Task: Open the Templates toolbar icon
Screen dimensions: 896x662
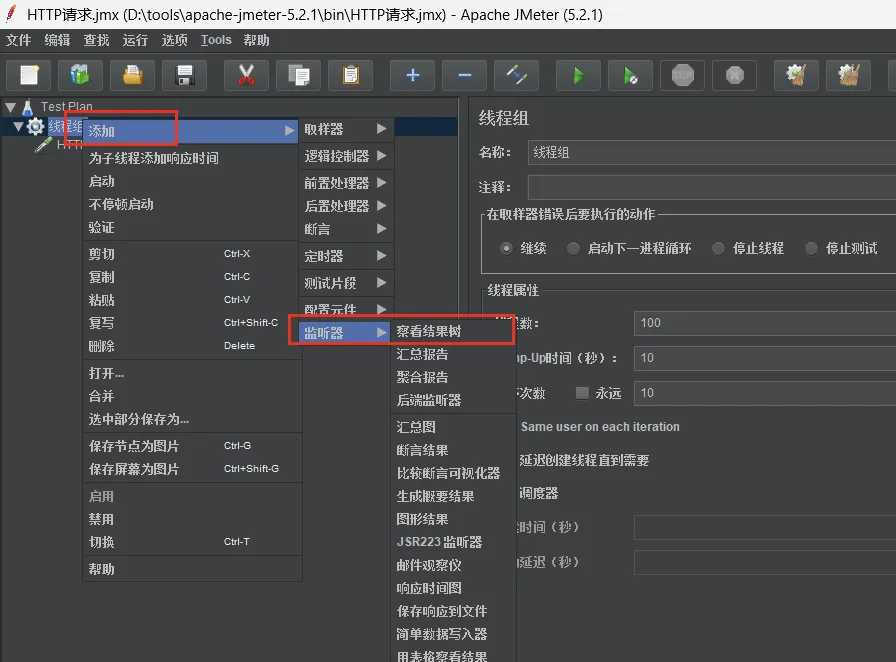Action: tap(80, 75)
